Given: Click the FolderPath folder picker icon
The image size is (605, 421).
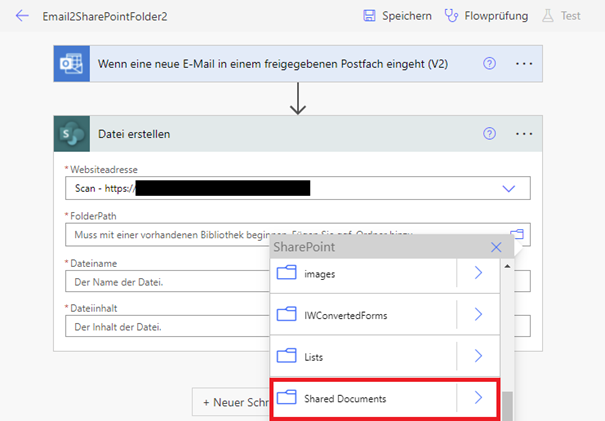Looking at the screenshot, I should 516,235.
